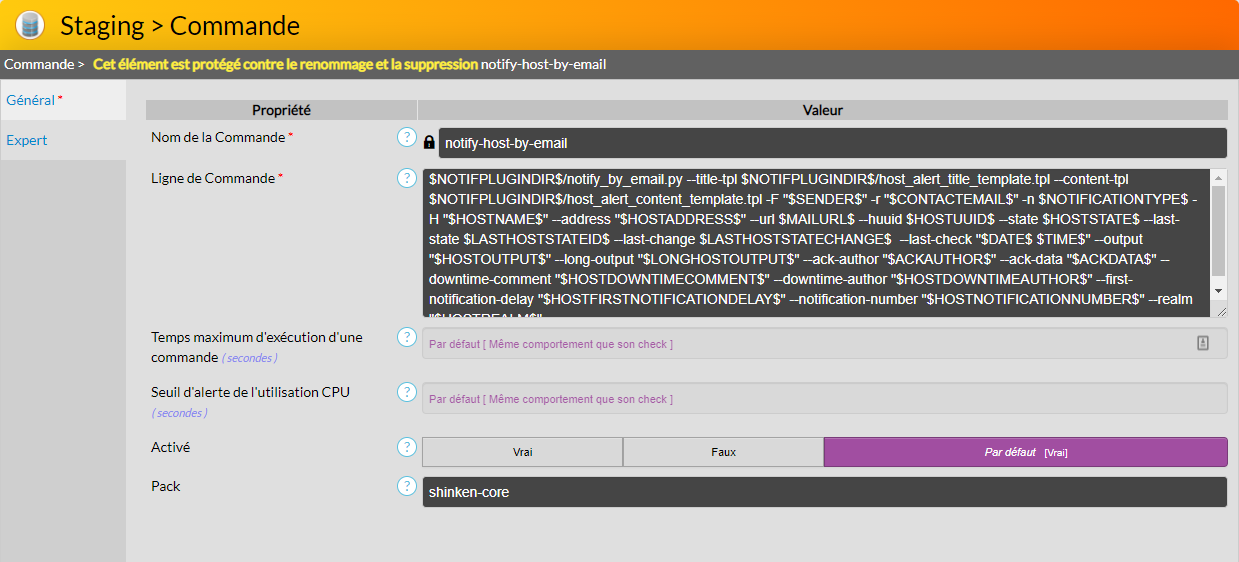Select Par défaut for Activé
This screenshot has height=562, width=1239.
(x=1025, y=452)
